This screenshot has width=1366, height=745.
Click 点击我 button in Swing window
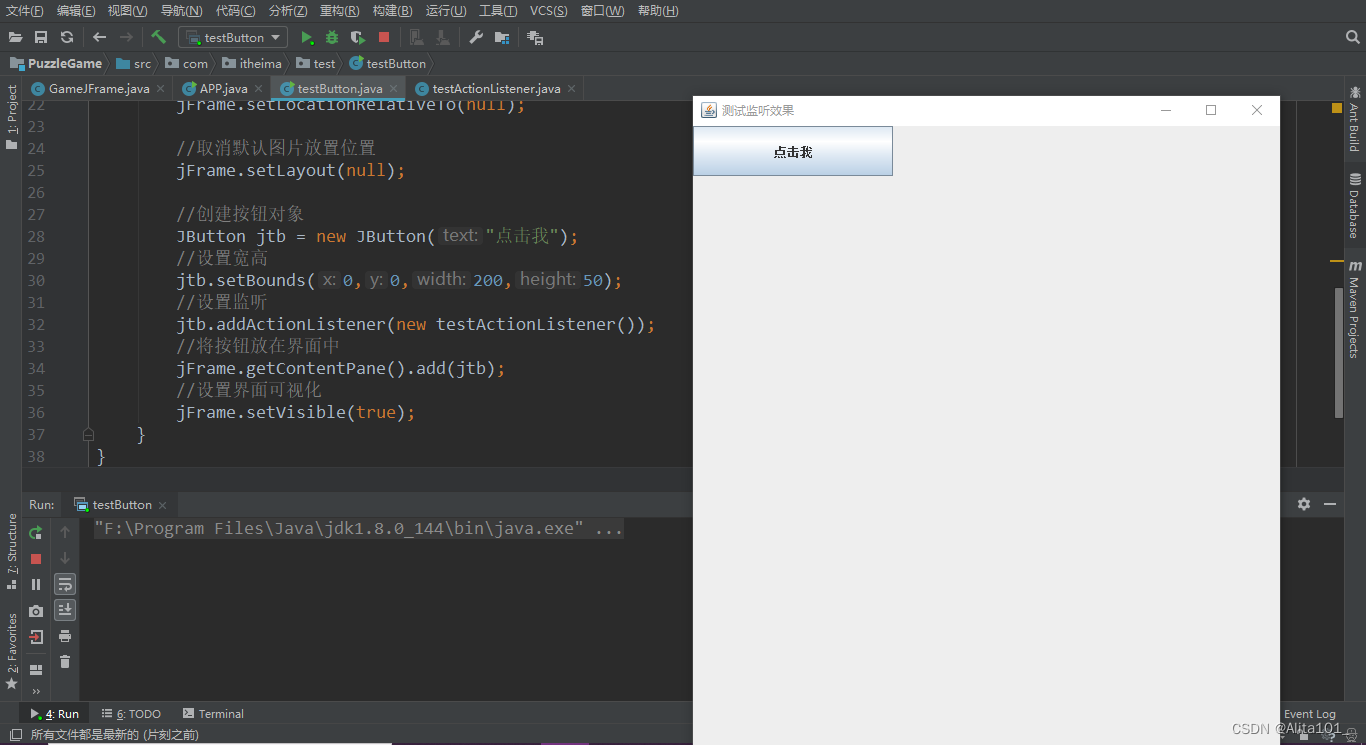pos(793,151)
